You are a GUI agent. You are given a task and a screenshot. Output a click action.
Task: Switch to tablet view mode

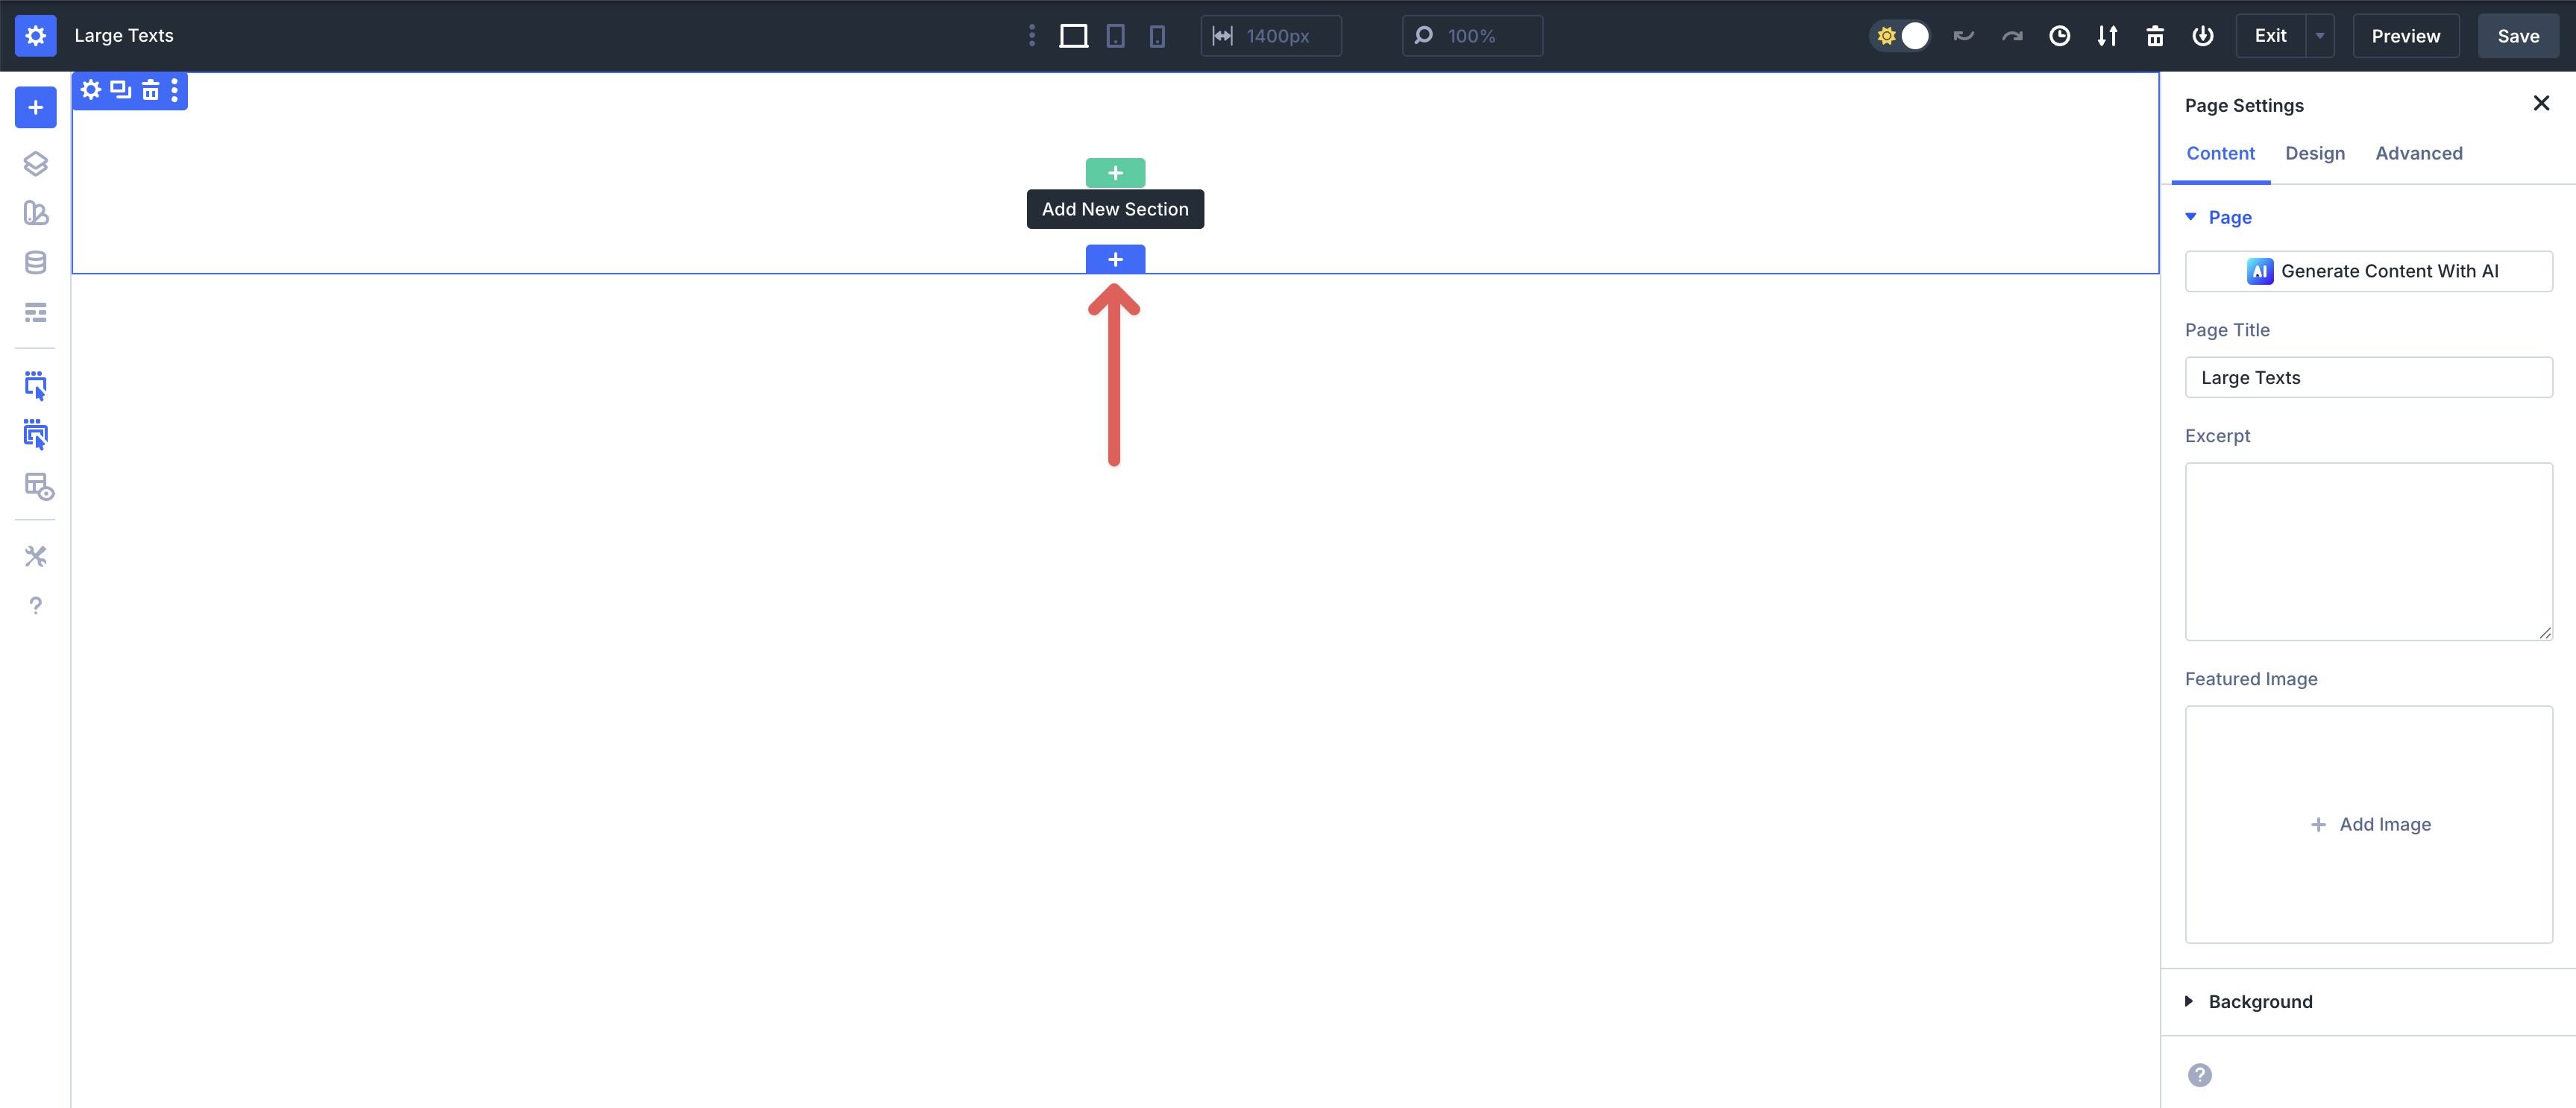pos(1115,35)
